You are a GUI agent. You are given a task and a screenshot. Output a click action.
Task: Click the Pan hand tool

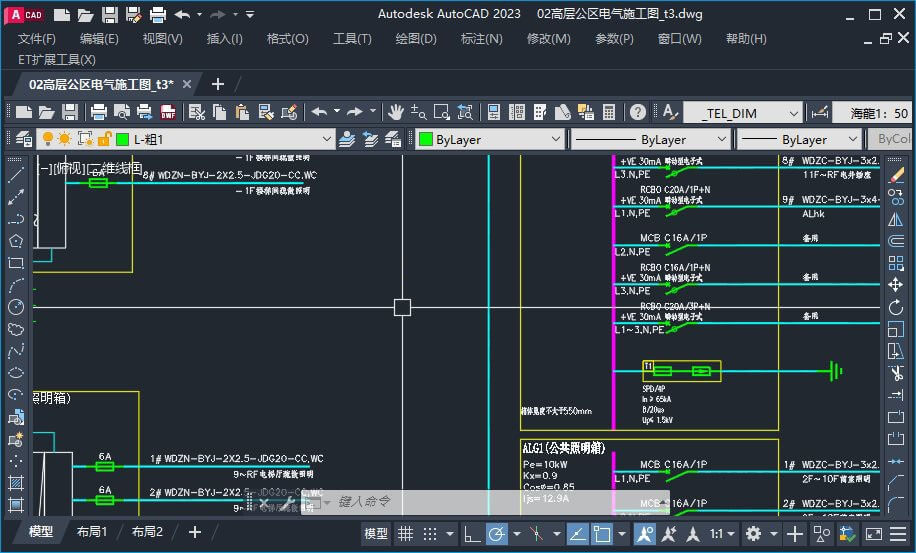point(396,112)
